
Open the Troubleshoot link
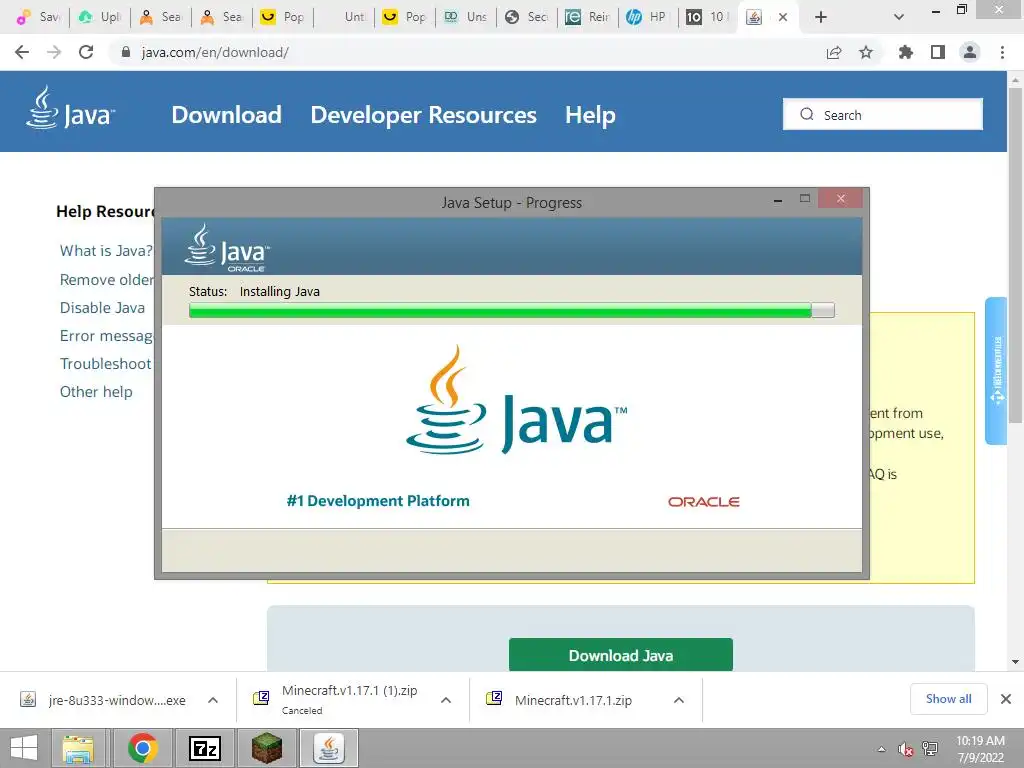(106, 364)
